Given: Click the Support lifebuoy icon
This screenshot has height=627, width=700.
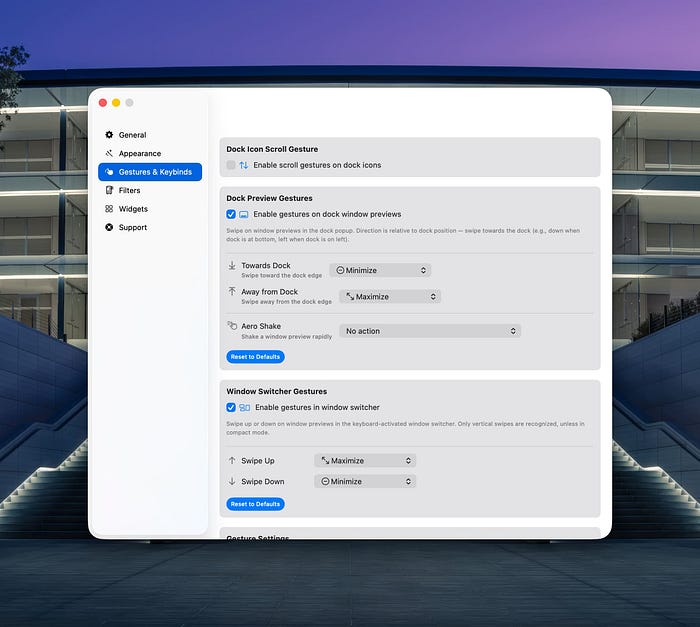Looking at the screenshot, I should tap(109, 227).
